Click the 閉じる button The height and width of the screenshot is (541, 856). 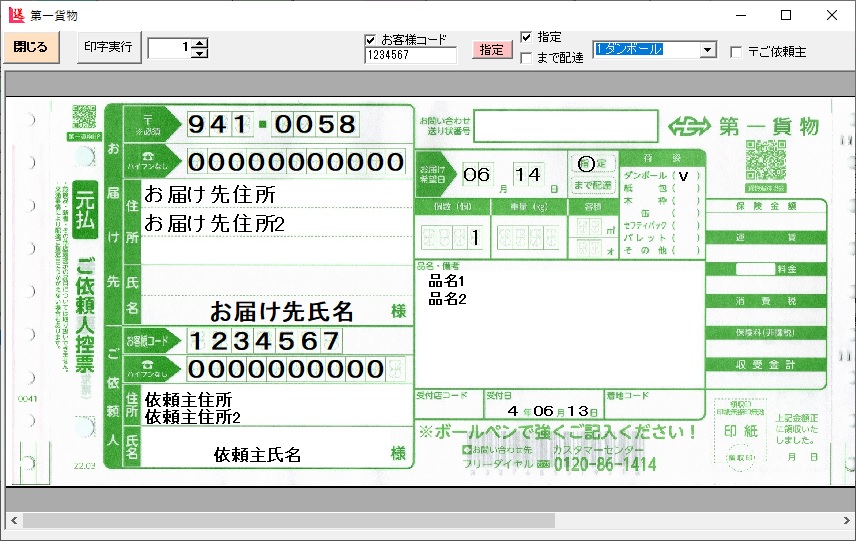(x=31, y=47)
